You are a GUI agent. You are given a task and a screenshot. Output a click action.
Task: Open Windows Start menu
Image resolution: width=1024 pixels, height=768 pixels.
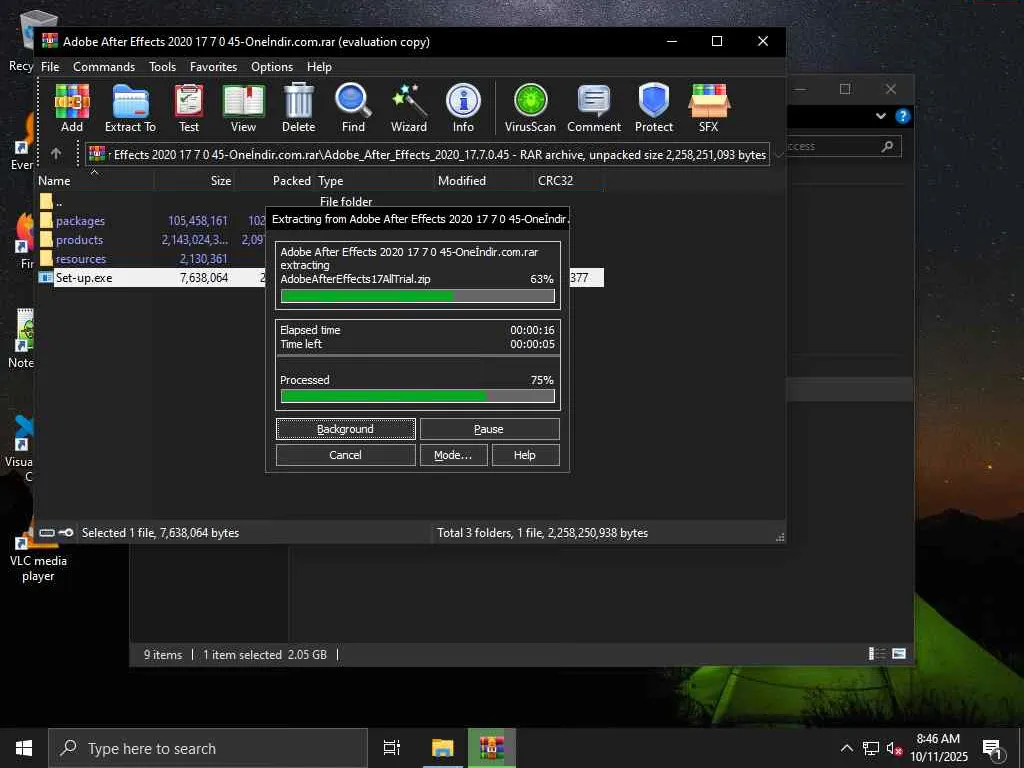tap(24, 748)
